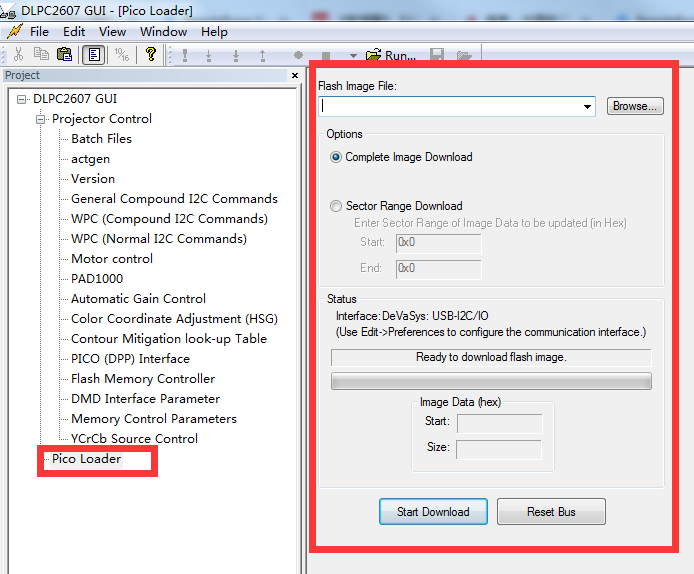Select General Compound I2C Commands tree item
Image resolution: width=694 pixels, height=574 pixels.
pos(174,199)
